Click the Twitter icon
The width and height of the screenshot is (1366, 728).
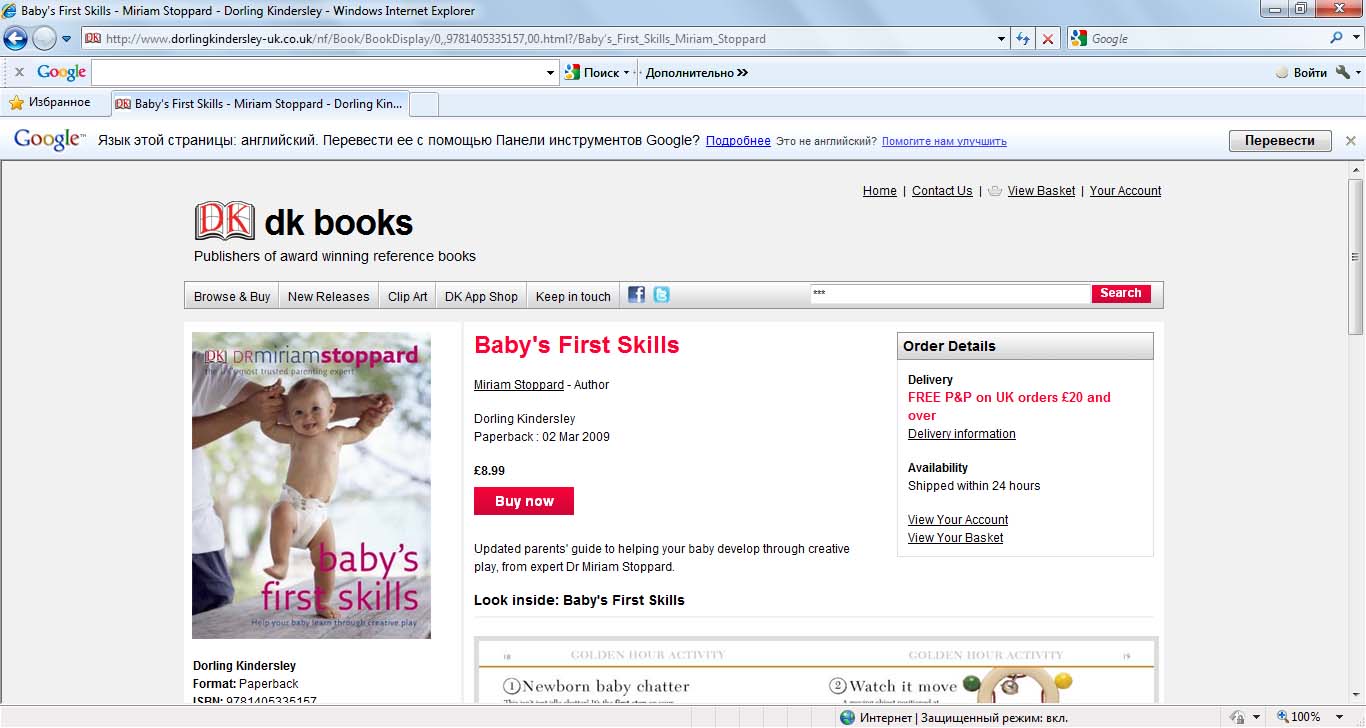coord(661,294)
